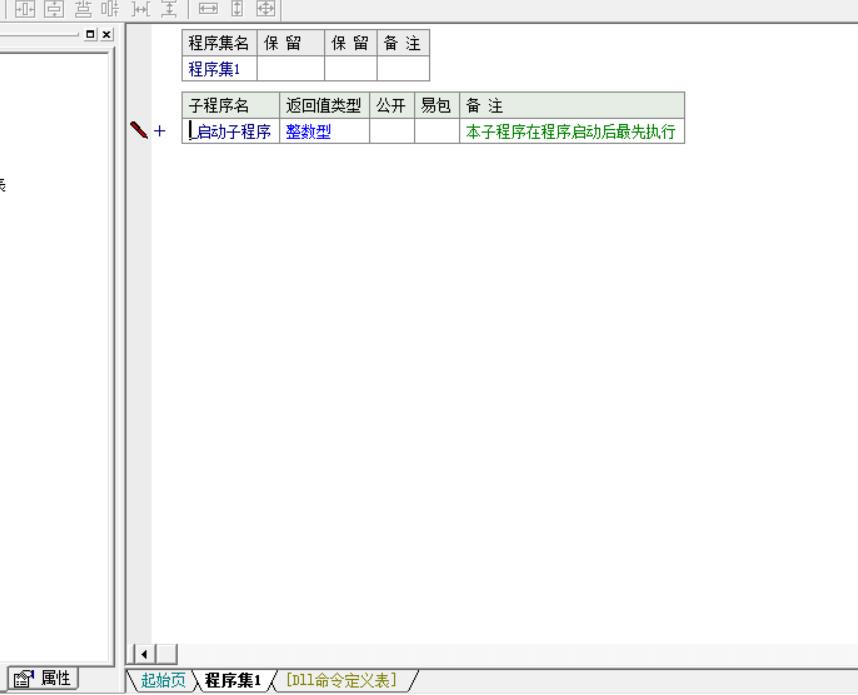Image resolution: width=858 pixels, height=695 pixels.
Task: Click the red pen marker icon
Action: (139, 130)
